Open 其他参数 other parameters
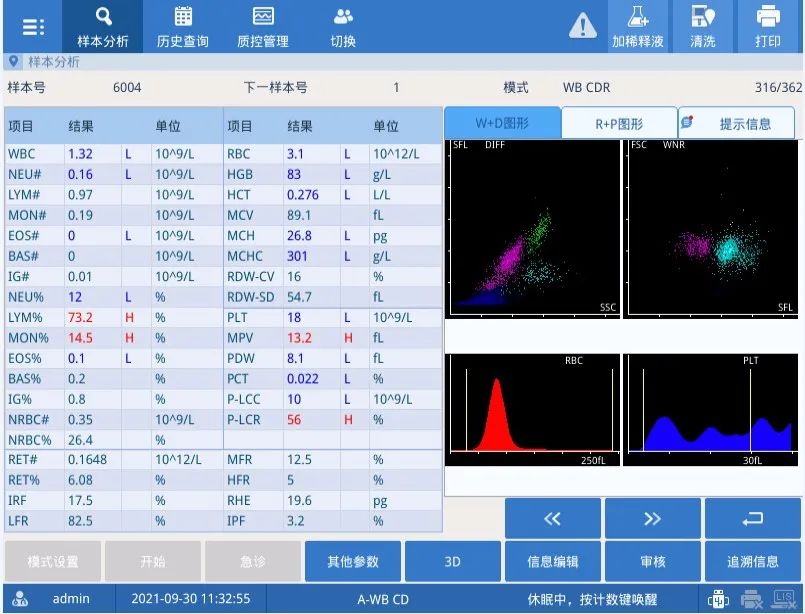 (352, 562)
